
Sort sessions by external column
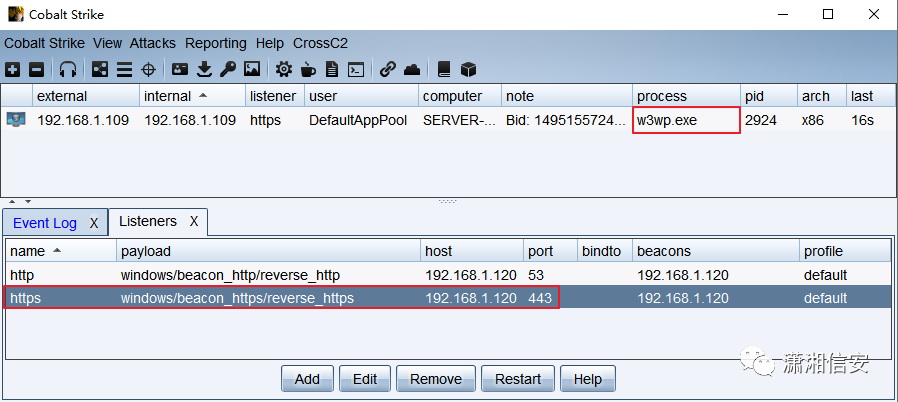point(86,96)
